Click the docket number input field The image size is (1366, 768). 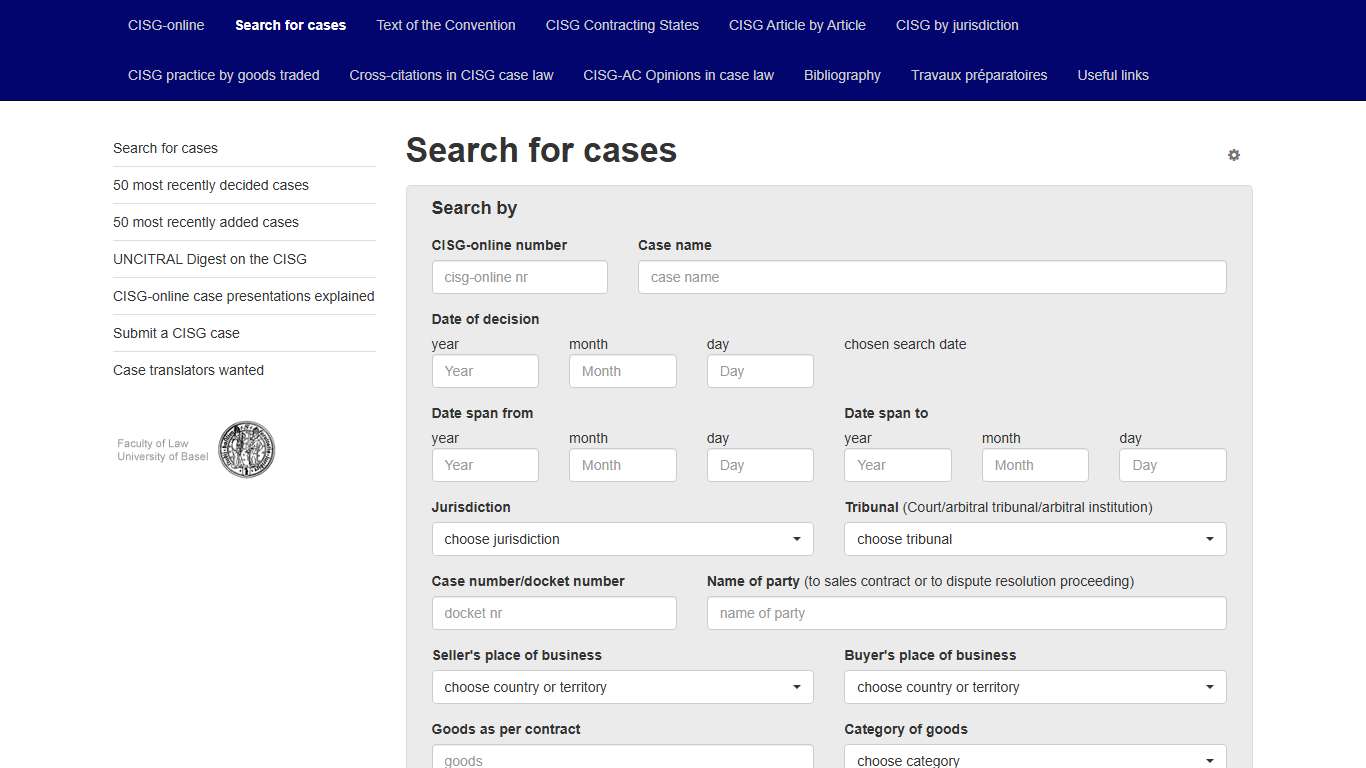(x=554, y=613)
